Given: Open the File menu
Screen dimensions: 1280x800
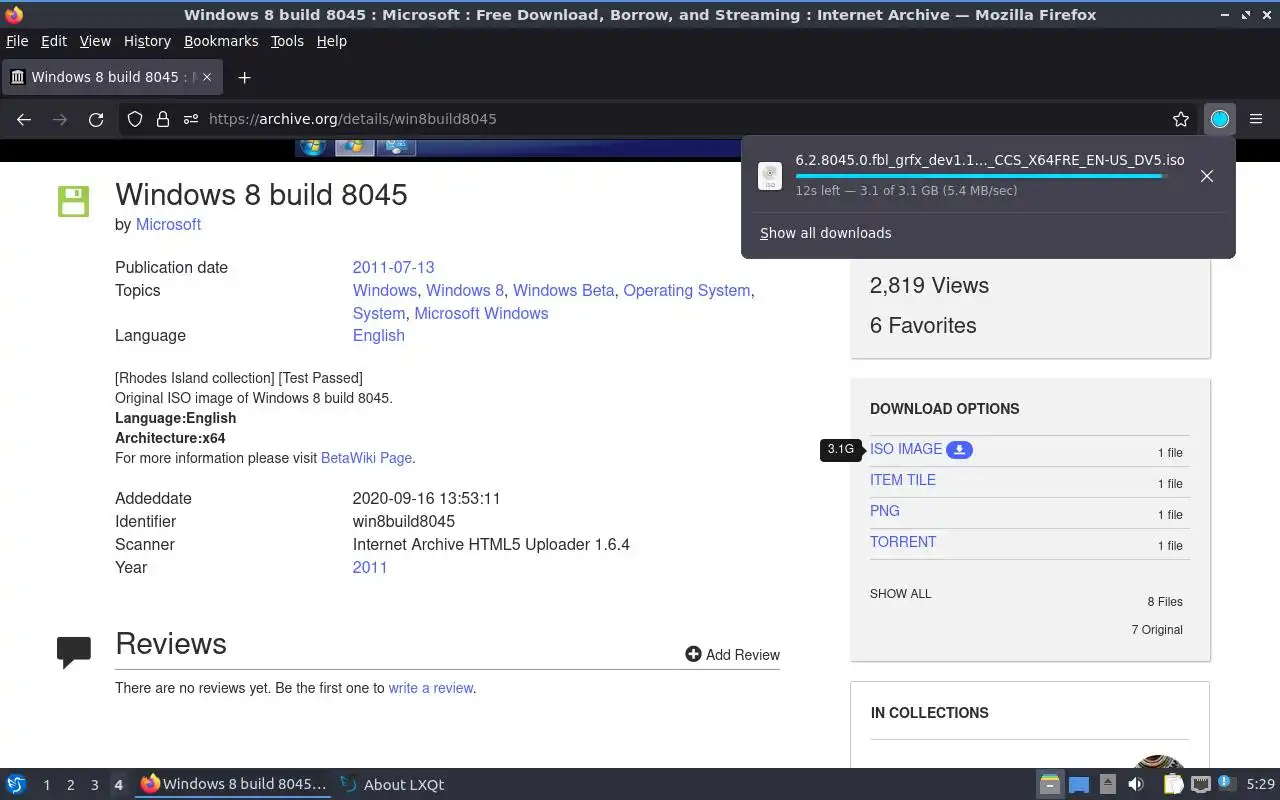Looking at the screenshot, I should pos(17,41).
